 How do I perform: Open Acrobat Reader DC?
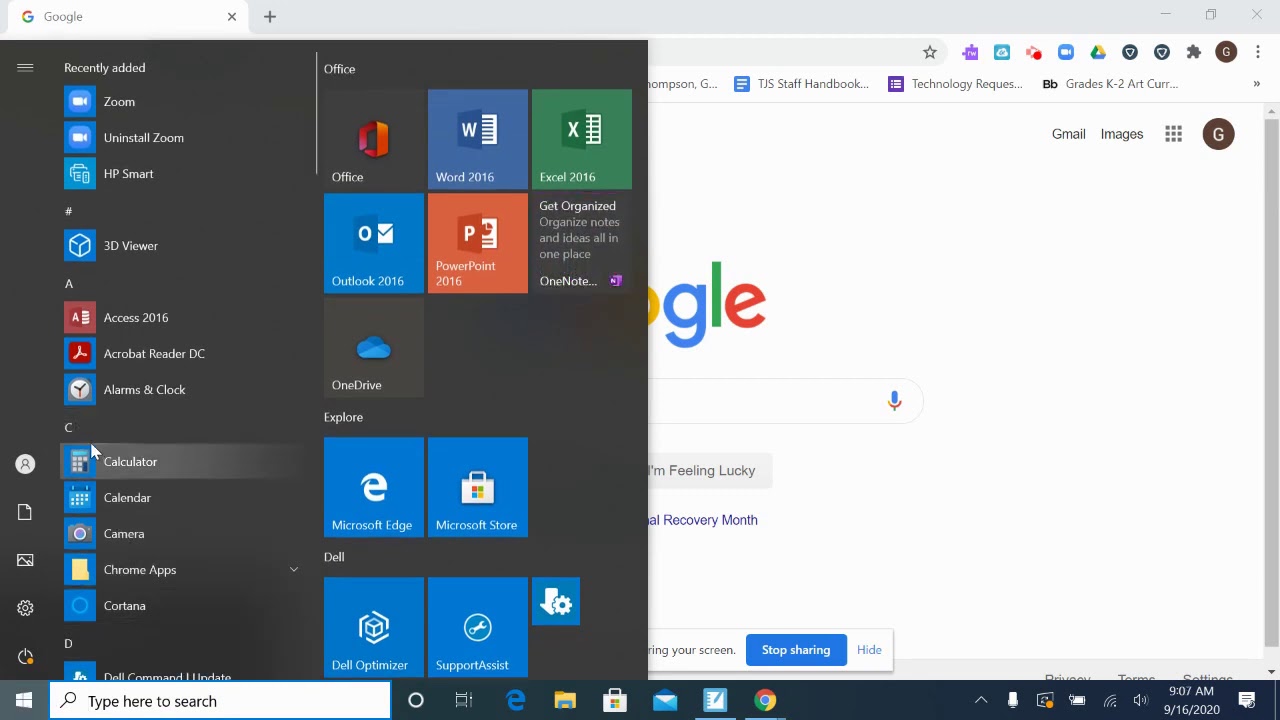(x=180, y=354)
